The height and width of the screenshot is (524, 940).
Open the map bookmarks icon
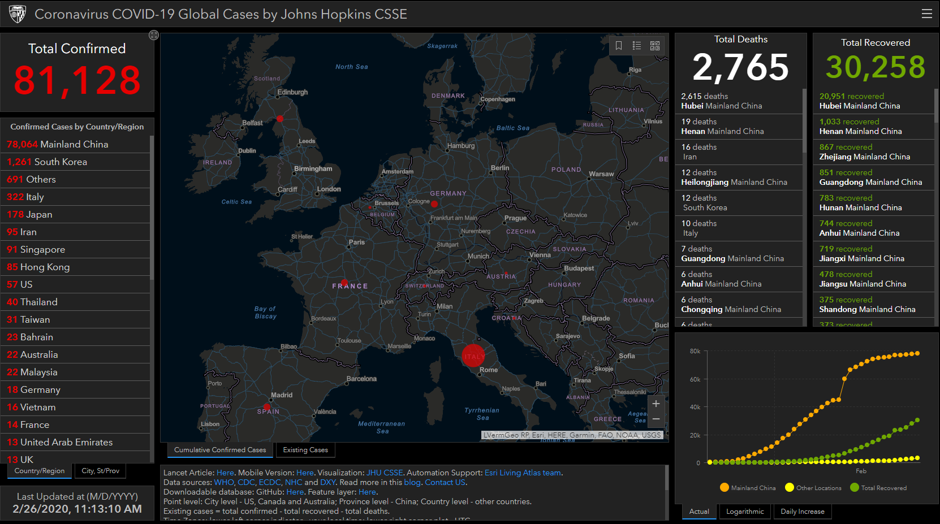619,46
